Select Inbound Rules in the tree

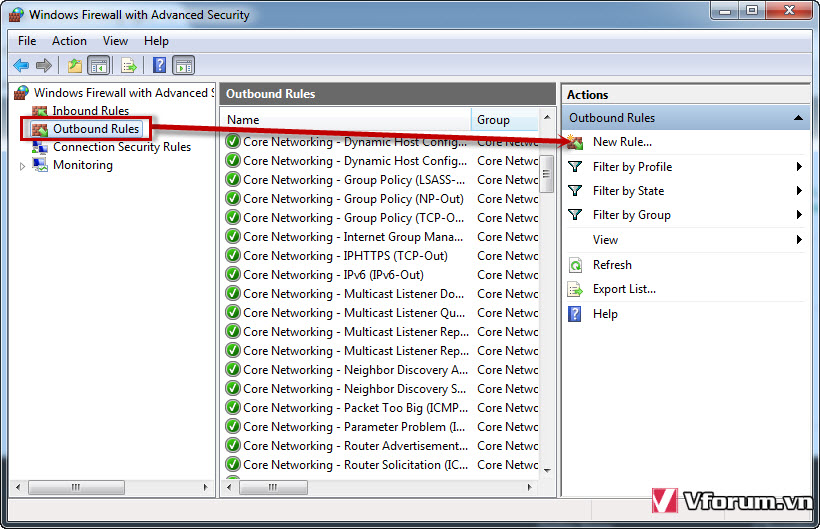tap(90, 111)
